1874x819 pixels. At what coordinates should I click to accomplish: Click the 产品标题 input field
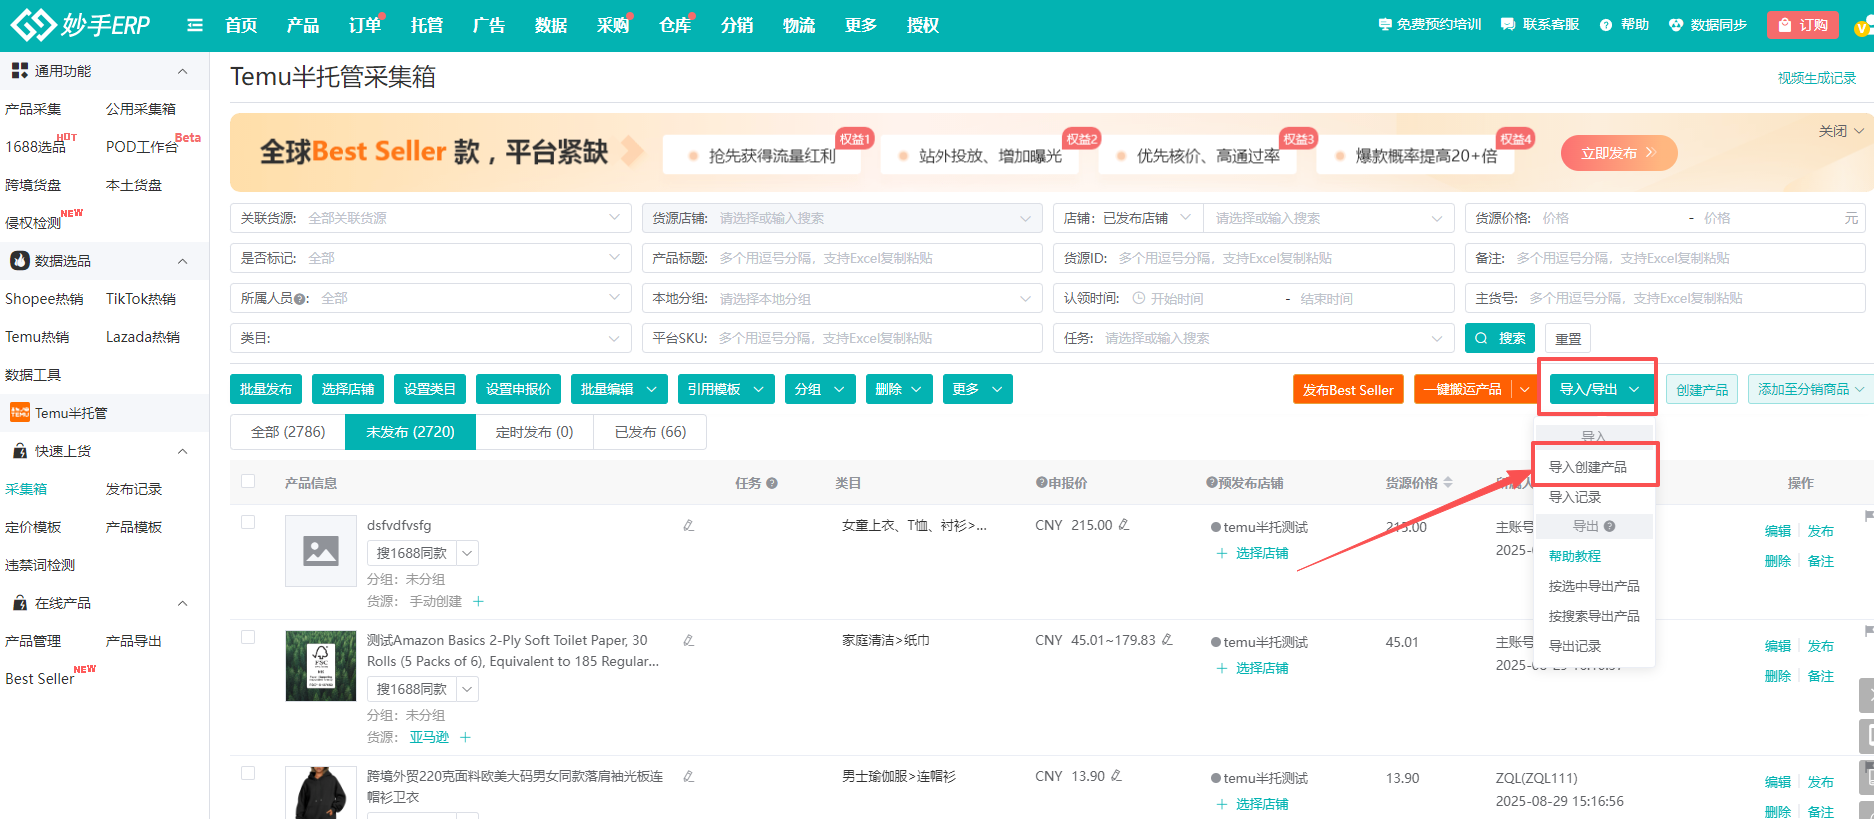click(x=842, y=258)
